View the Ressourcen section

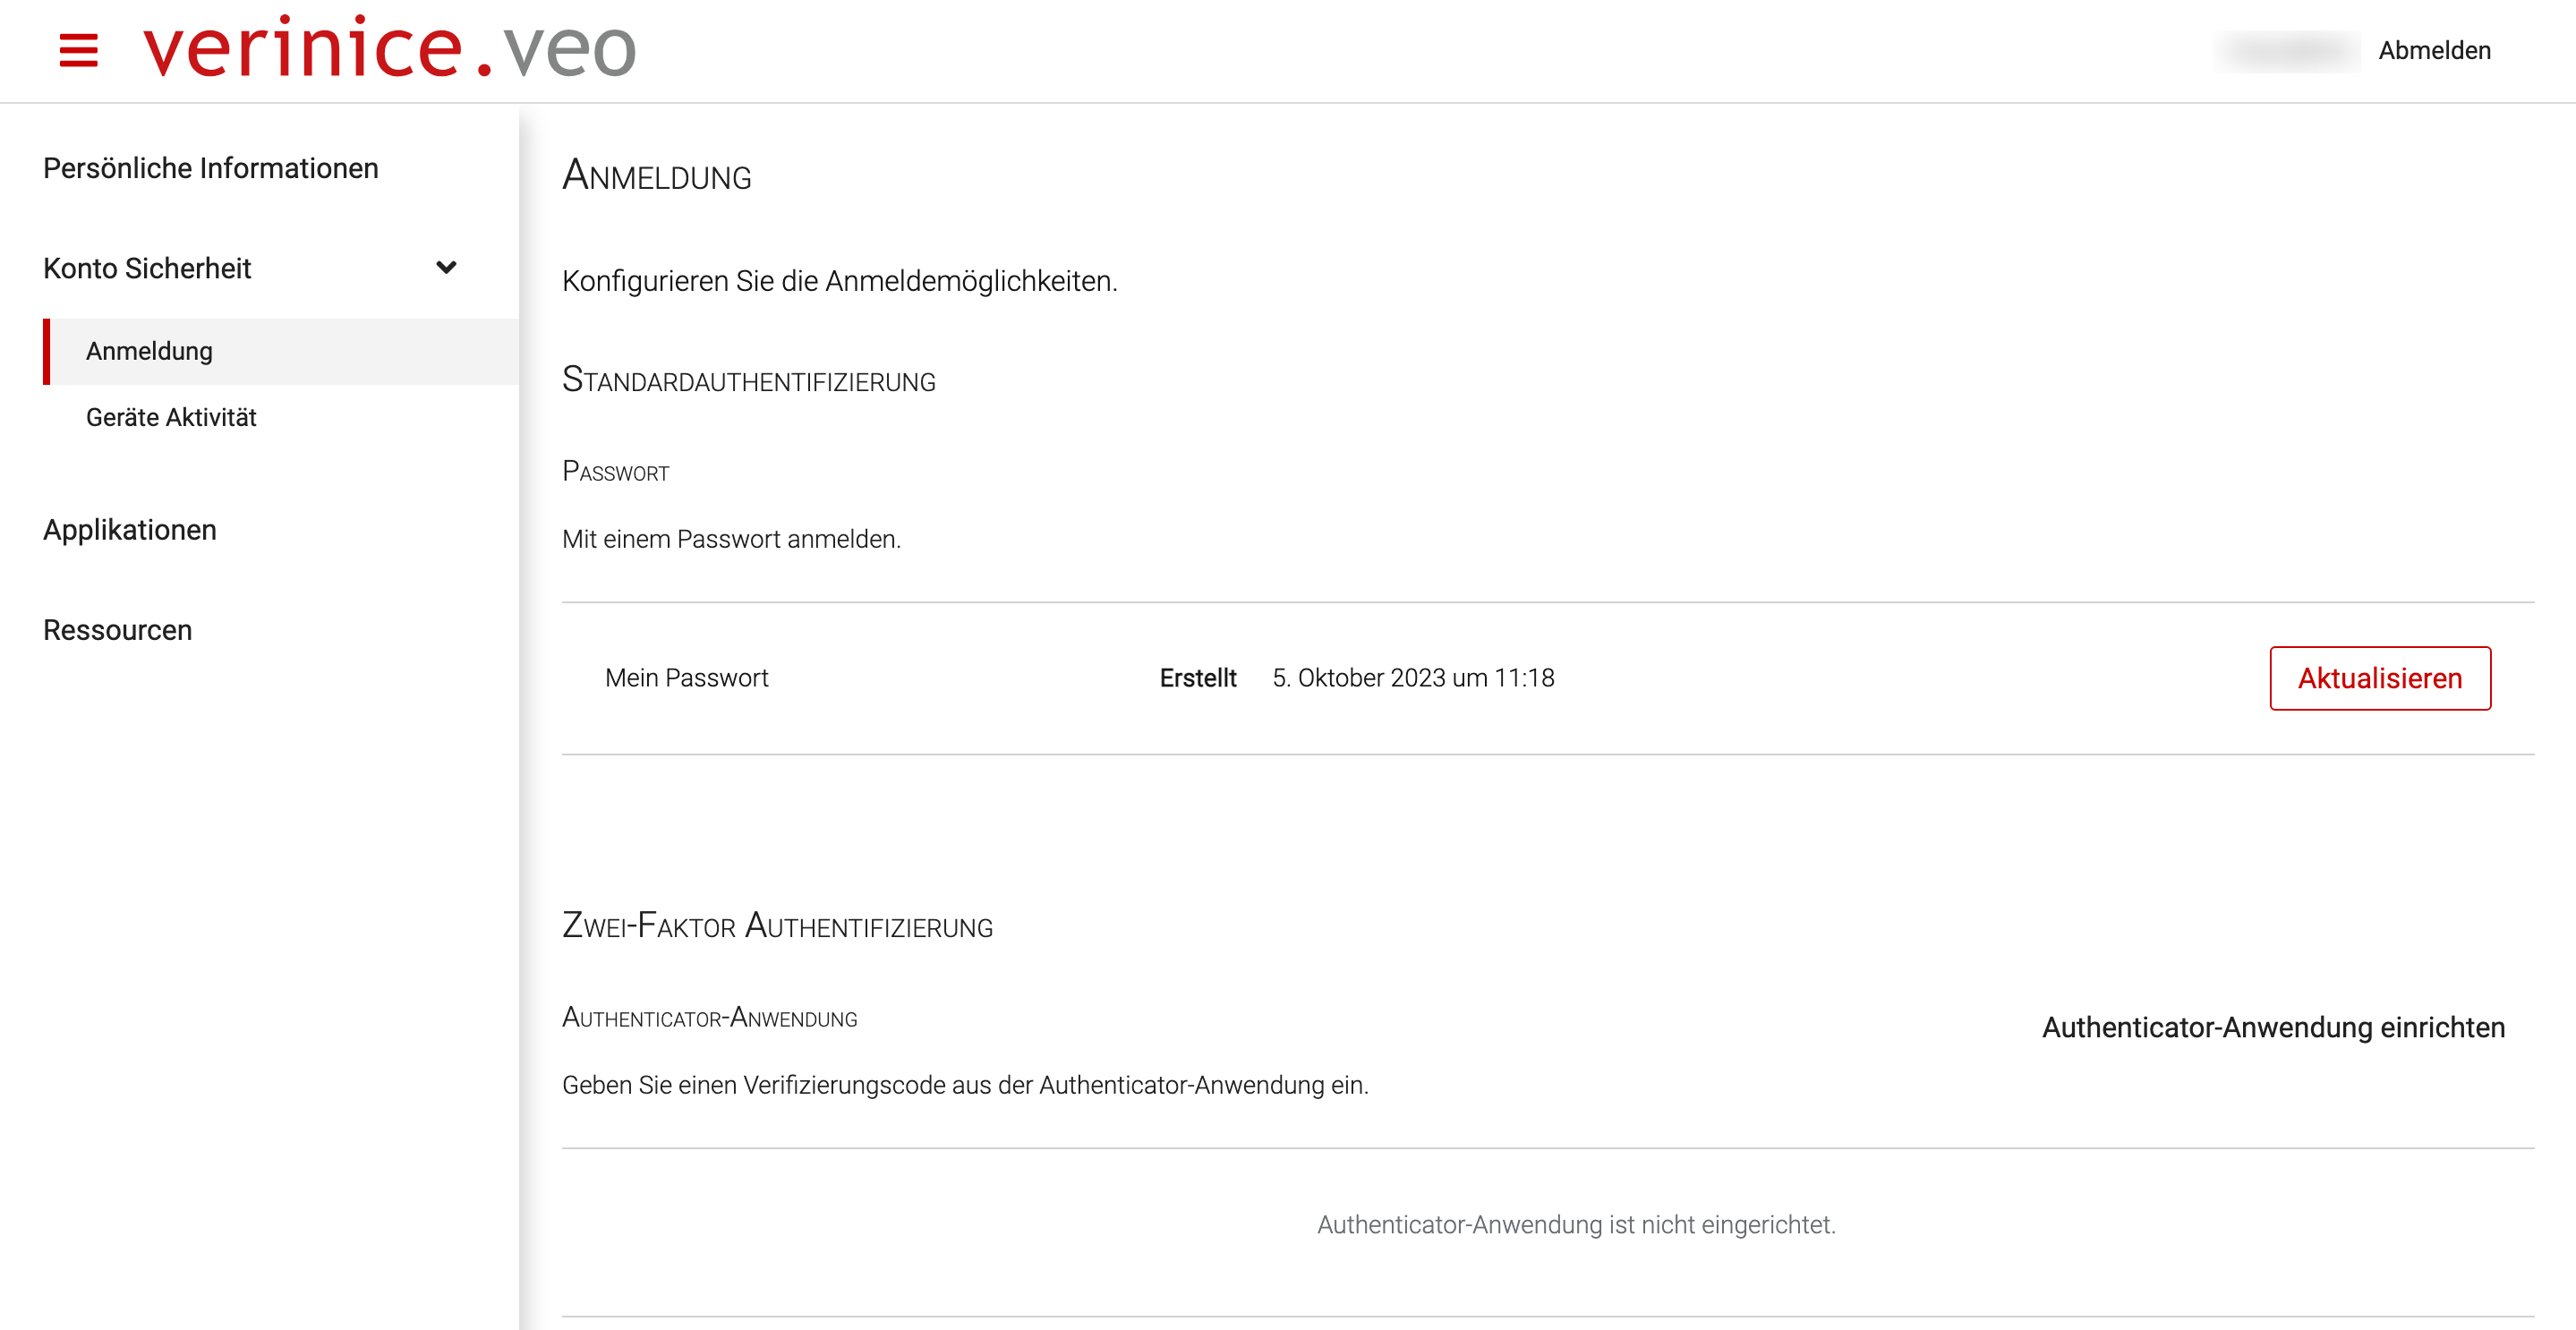click(x=117, y=629)
